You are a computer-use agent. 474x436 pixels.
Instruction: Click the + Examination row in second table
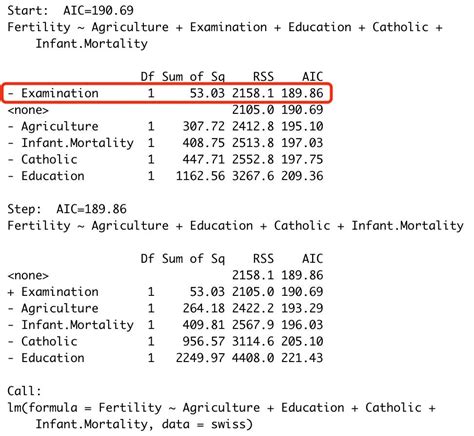click(166, 292)
